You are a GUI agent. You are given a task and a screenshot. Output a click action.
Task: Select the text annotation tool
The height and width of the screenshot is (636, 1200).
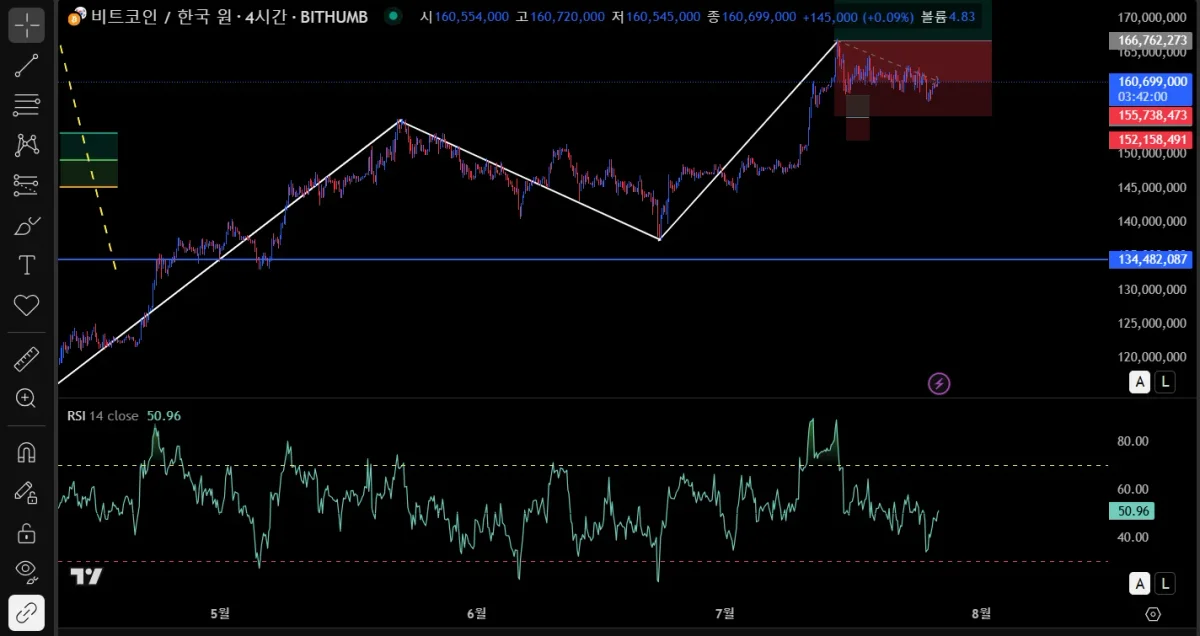tap(26, 265)
